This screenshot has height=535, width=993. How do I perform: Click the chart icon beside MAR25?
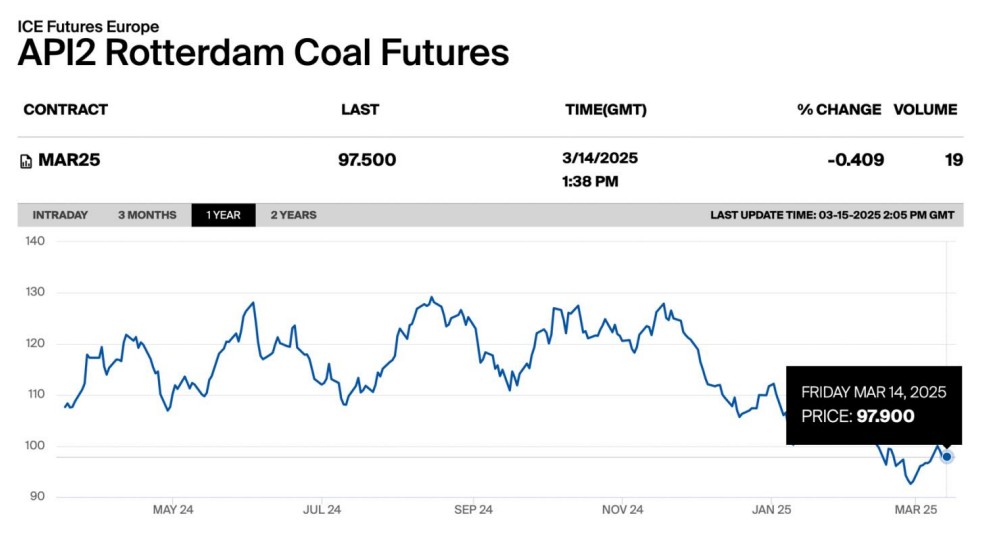(26, 161)
